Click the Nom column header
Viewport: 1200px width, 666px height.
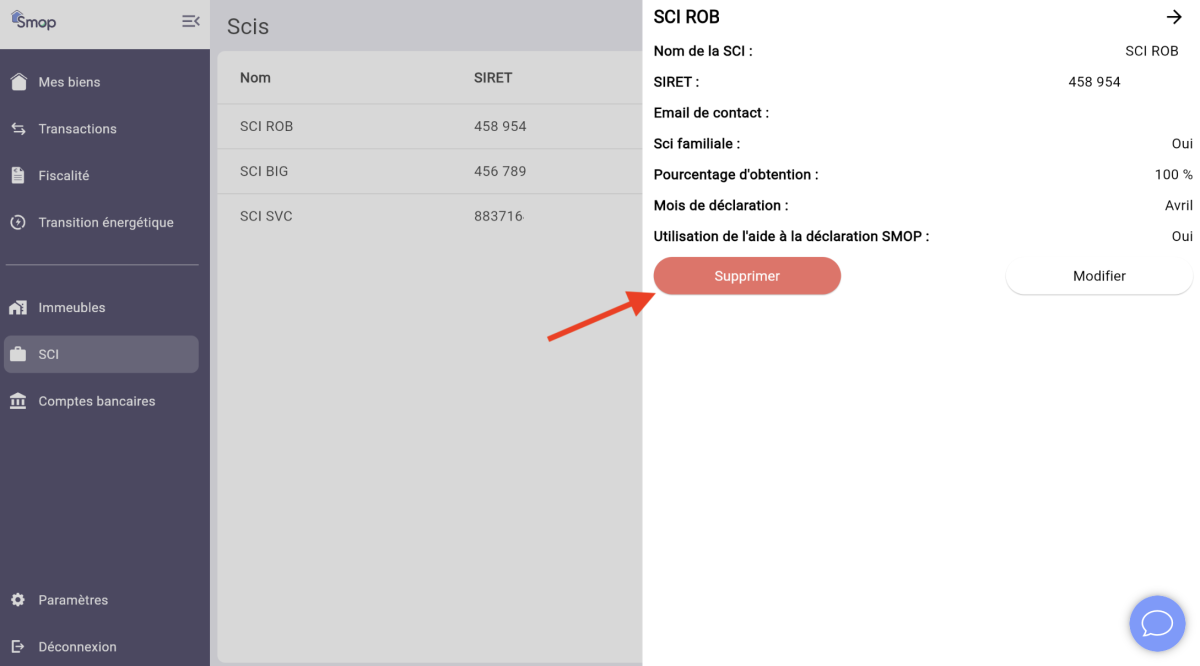(255, 78)
